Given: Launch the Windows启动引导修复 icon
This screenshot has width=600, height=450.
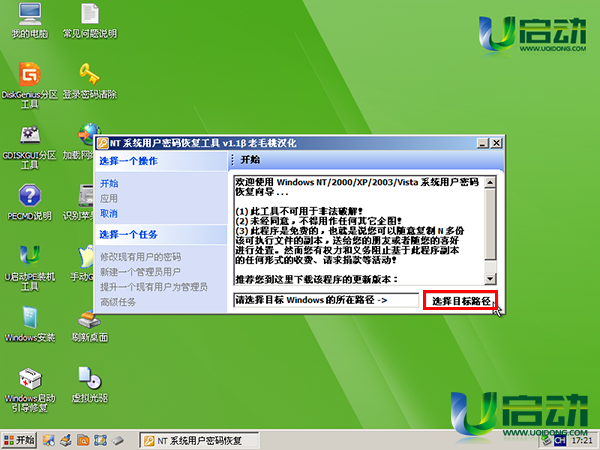Looking at the screenshot, I should click(30, 390).
